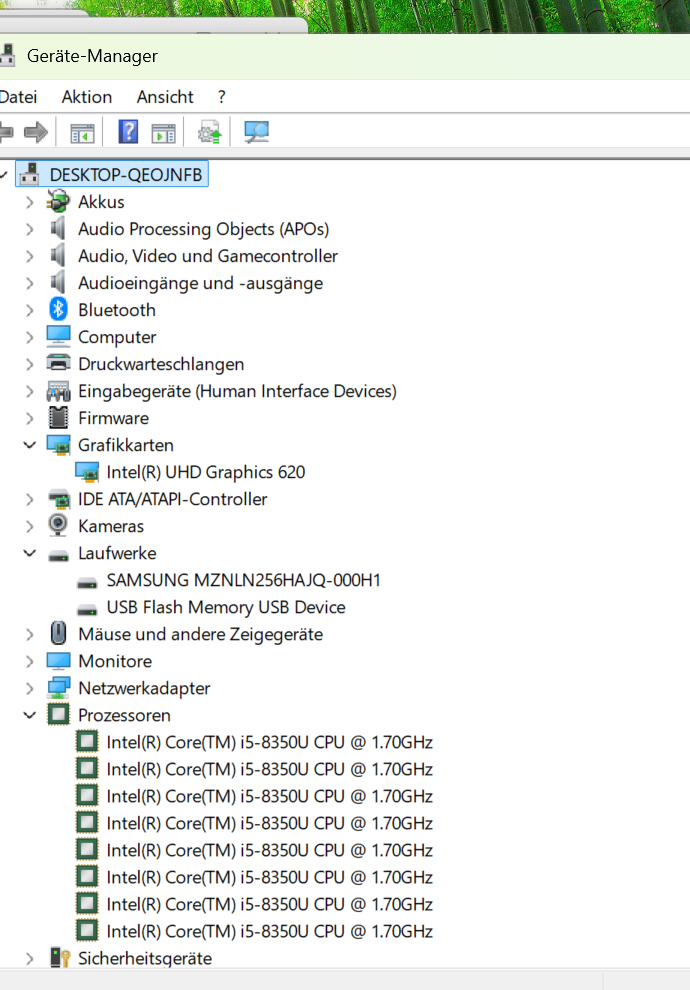The image size is (690, 990).
Task: Expand the Sicherheitsgeräte category
Action: [30, 958]
